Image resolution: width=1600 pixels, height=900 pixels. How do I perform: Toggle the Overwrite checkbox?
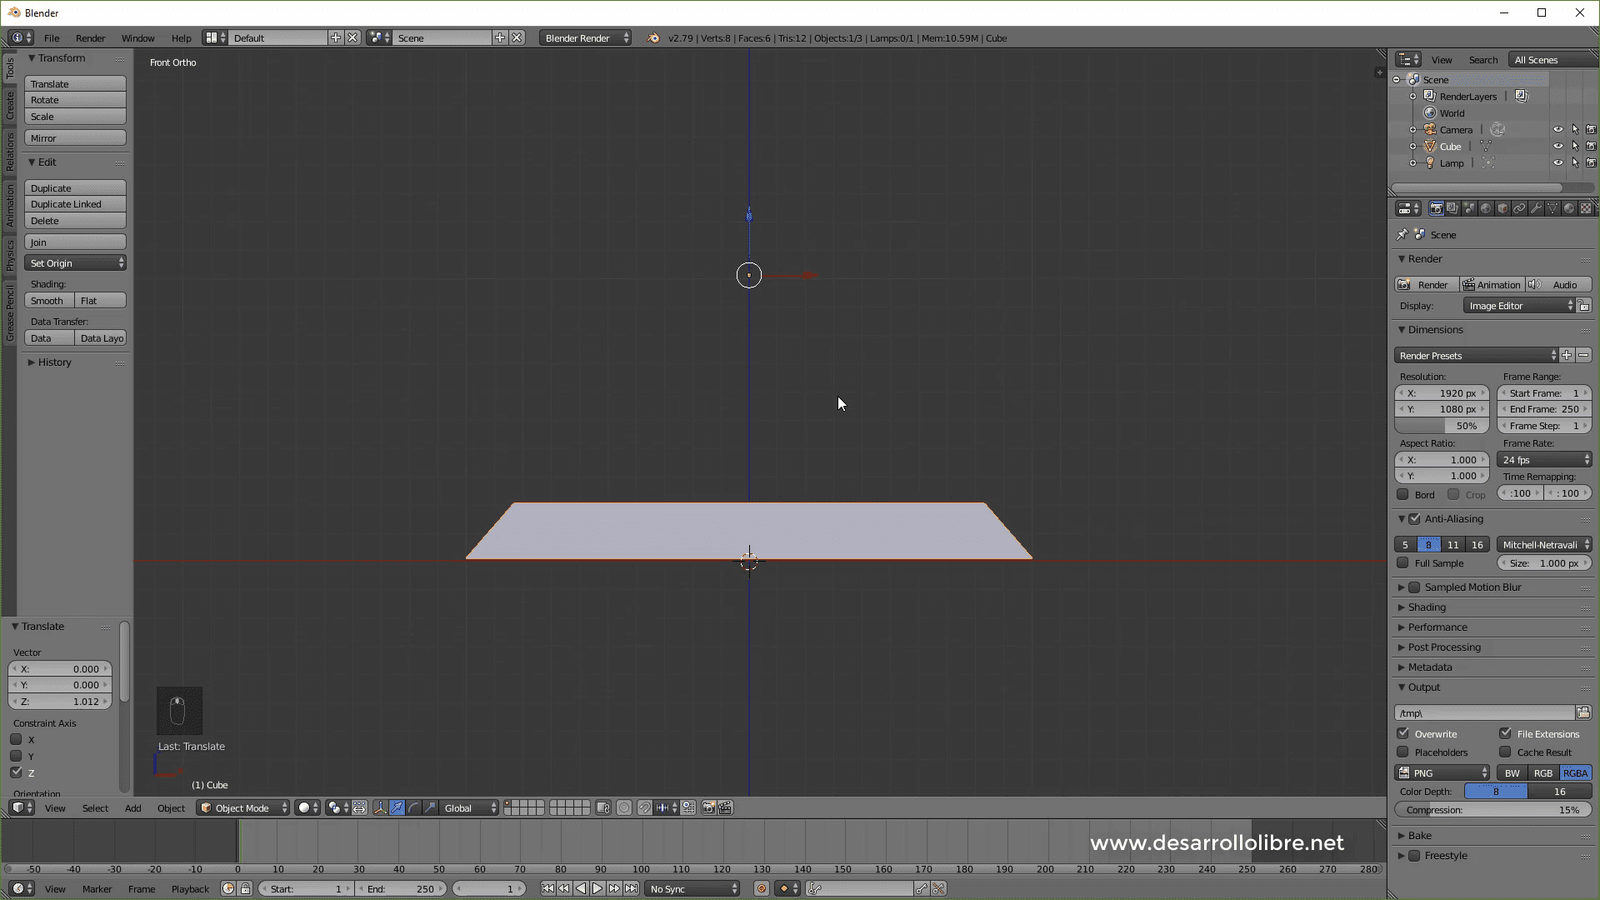[1403, 733]
